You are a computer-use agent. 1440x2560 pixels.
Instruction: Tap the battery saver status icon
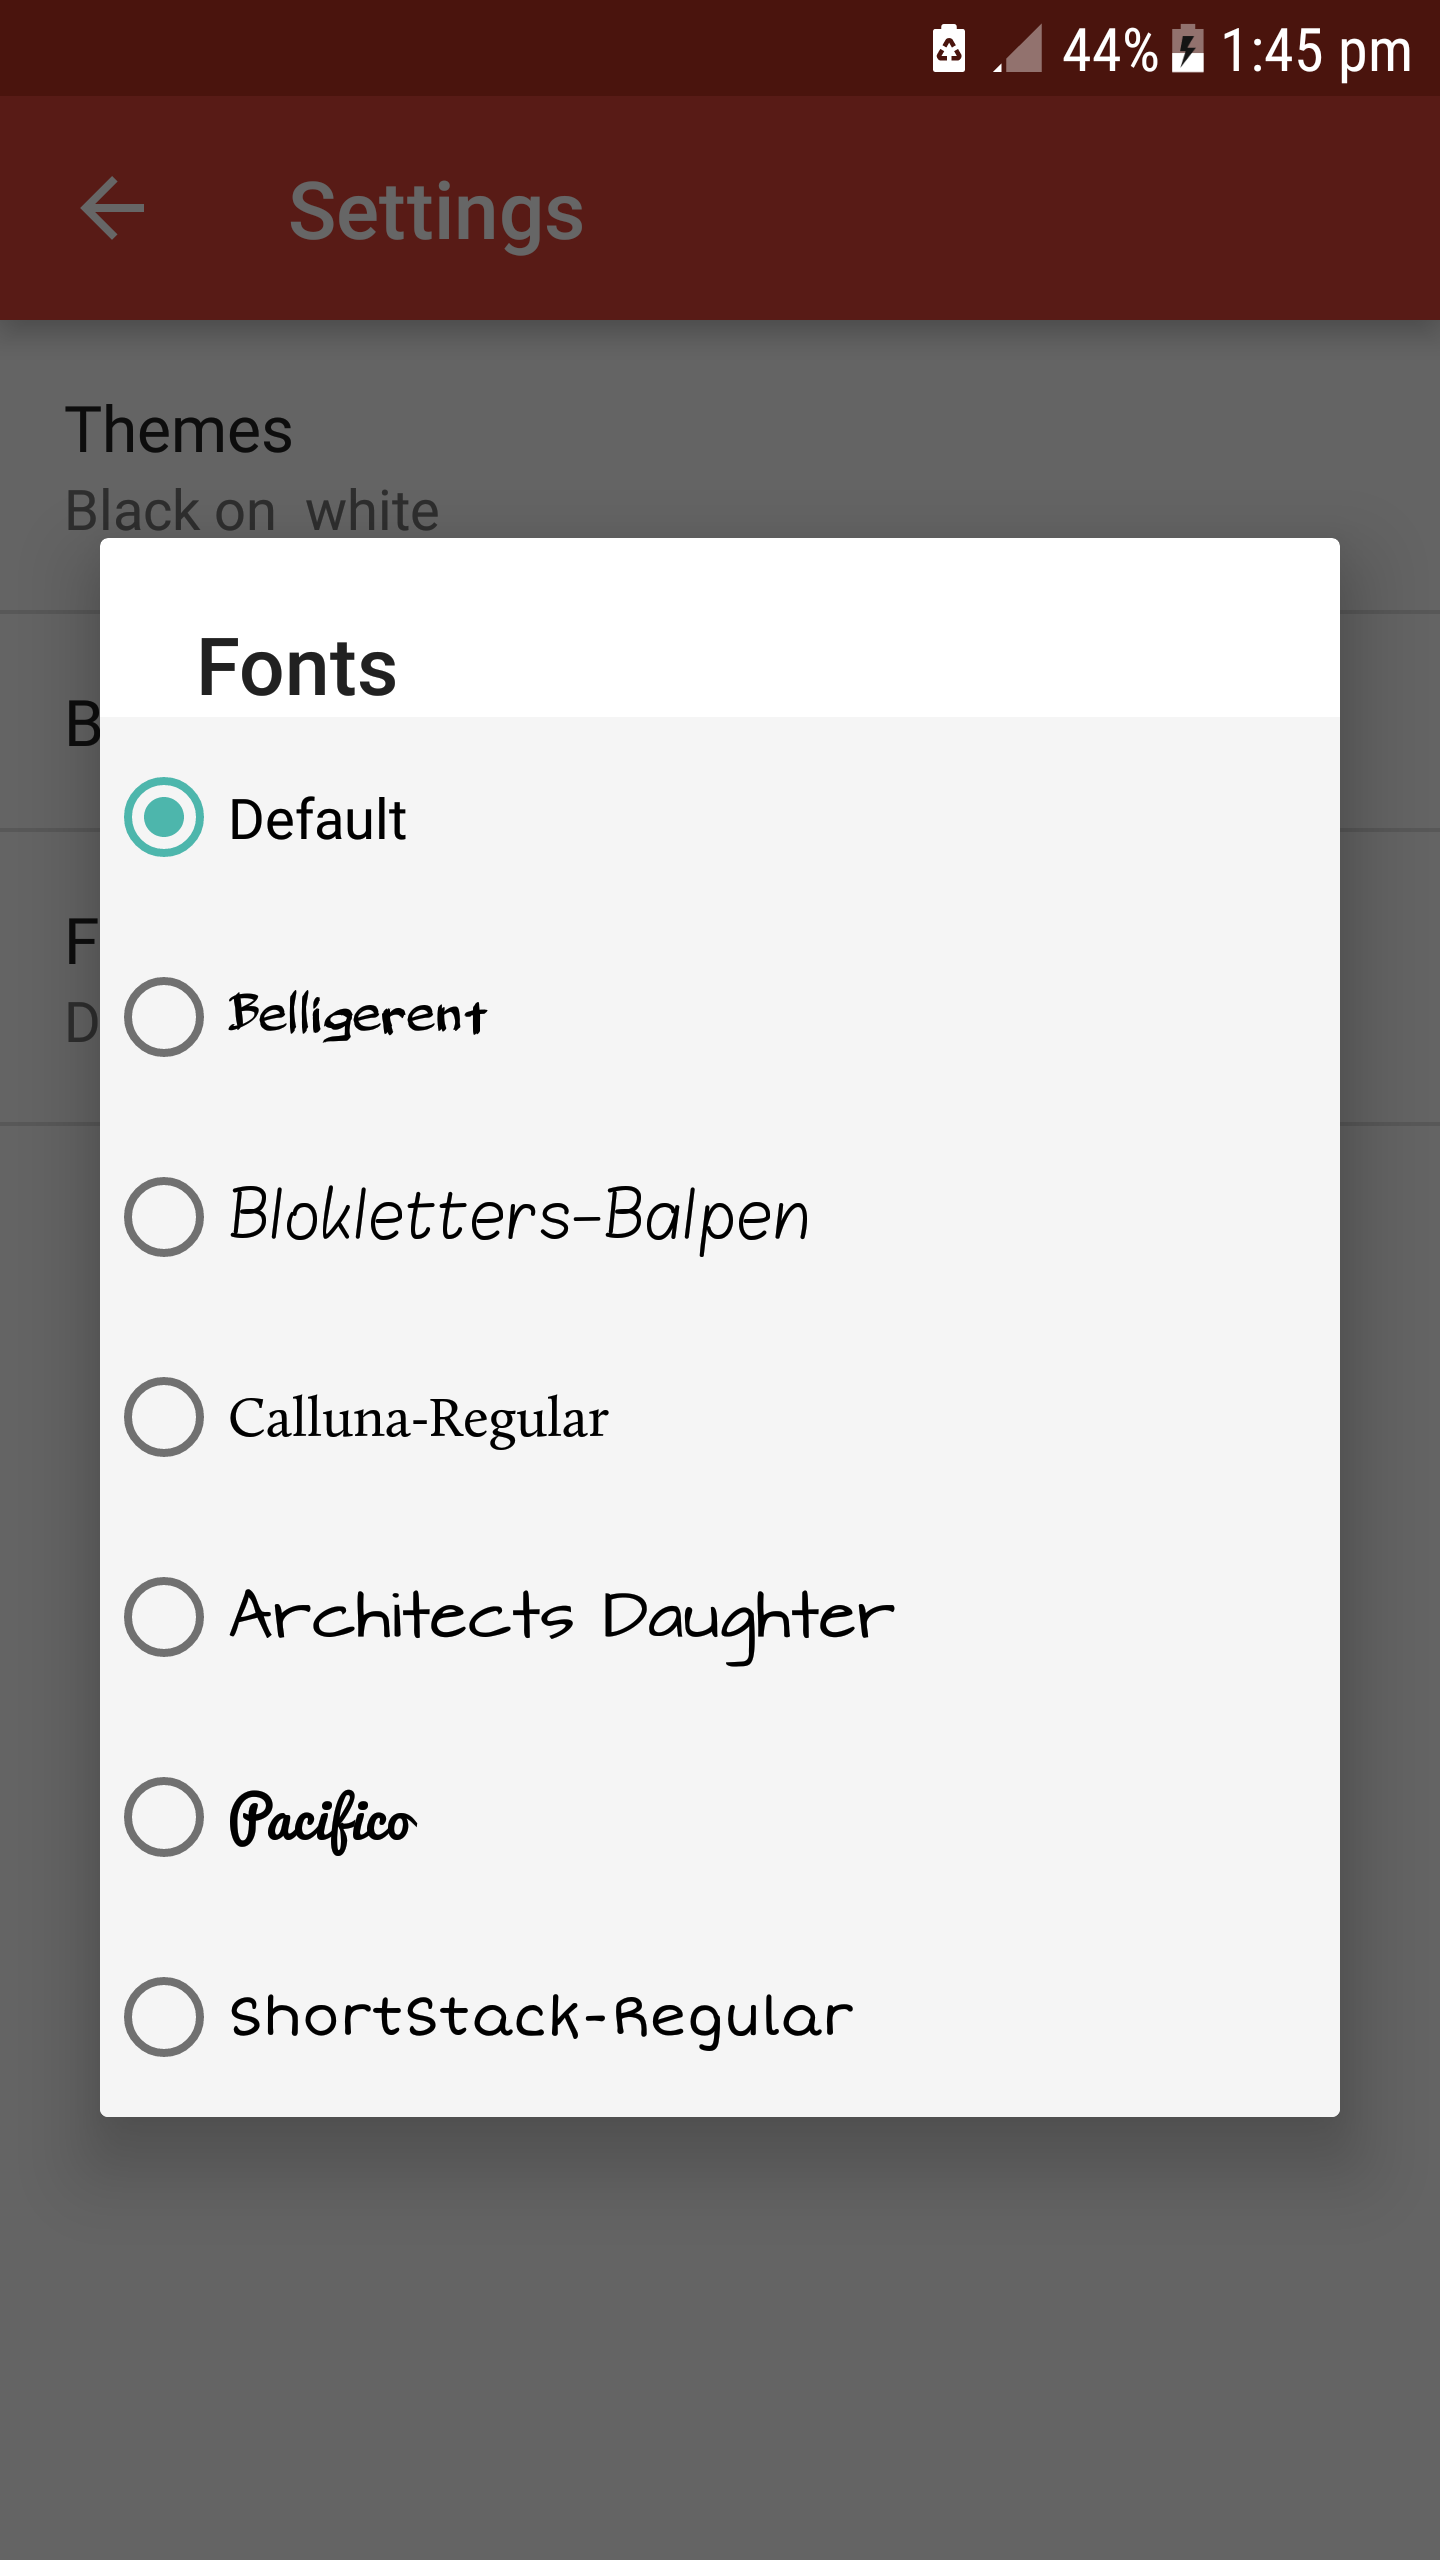click(x=948, y=49)
